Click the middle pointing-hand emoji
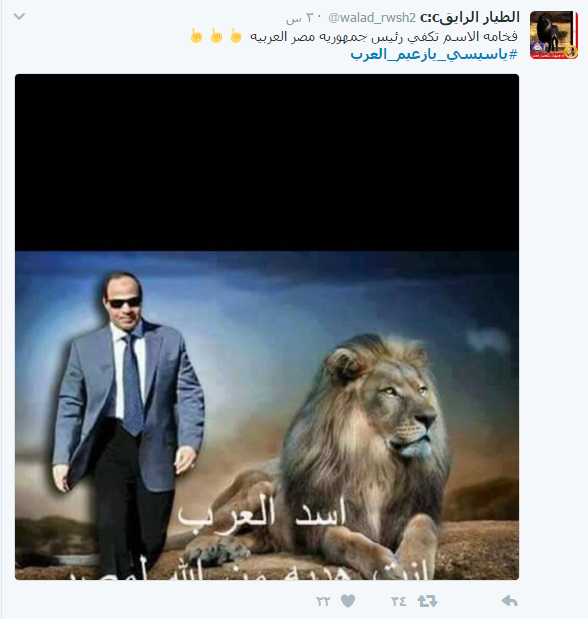Image resolution: width=588 pixels, height=619 pixels. coord(216,36)
